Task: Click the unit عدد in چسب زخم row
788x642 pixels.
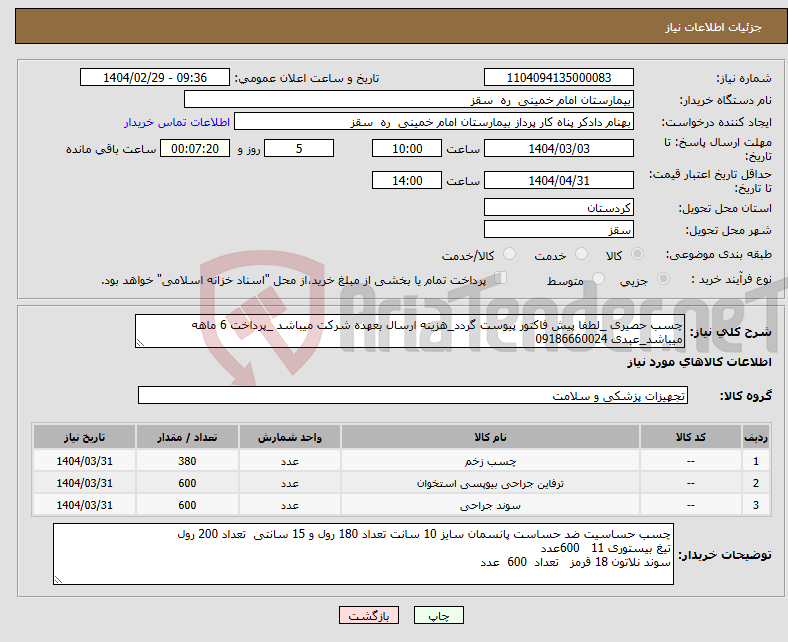Action: tap(290, 461)
